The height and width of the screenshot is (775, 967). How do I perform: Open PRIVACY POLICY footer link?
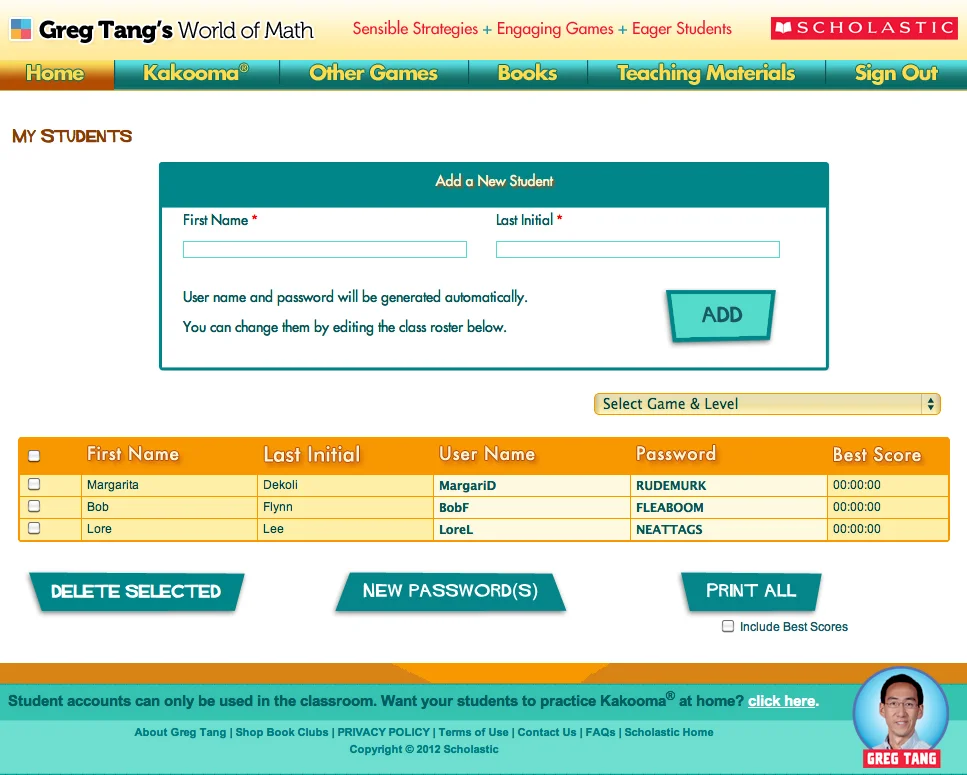(384, 732)
